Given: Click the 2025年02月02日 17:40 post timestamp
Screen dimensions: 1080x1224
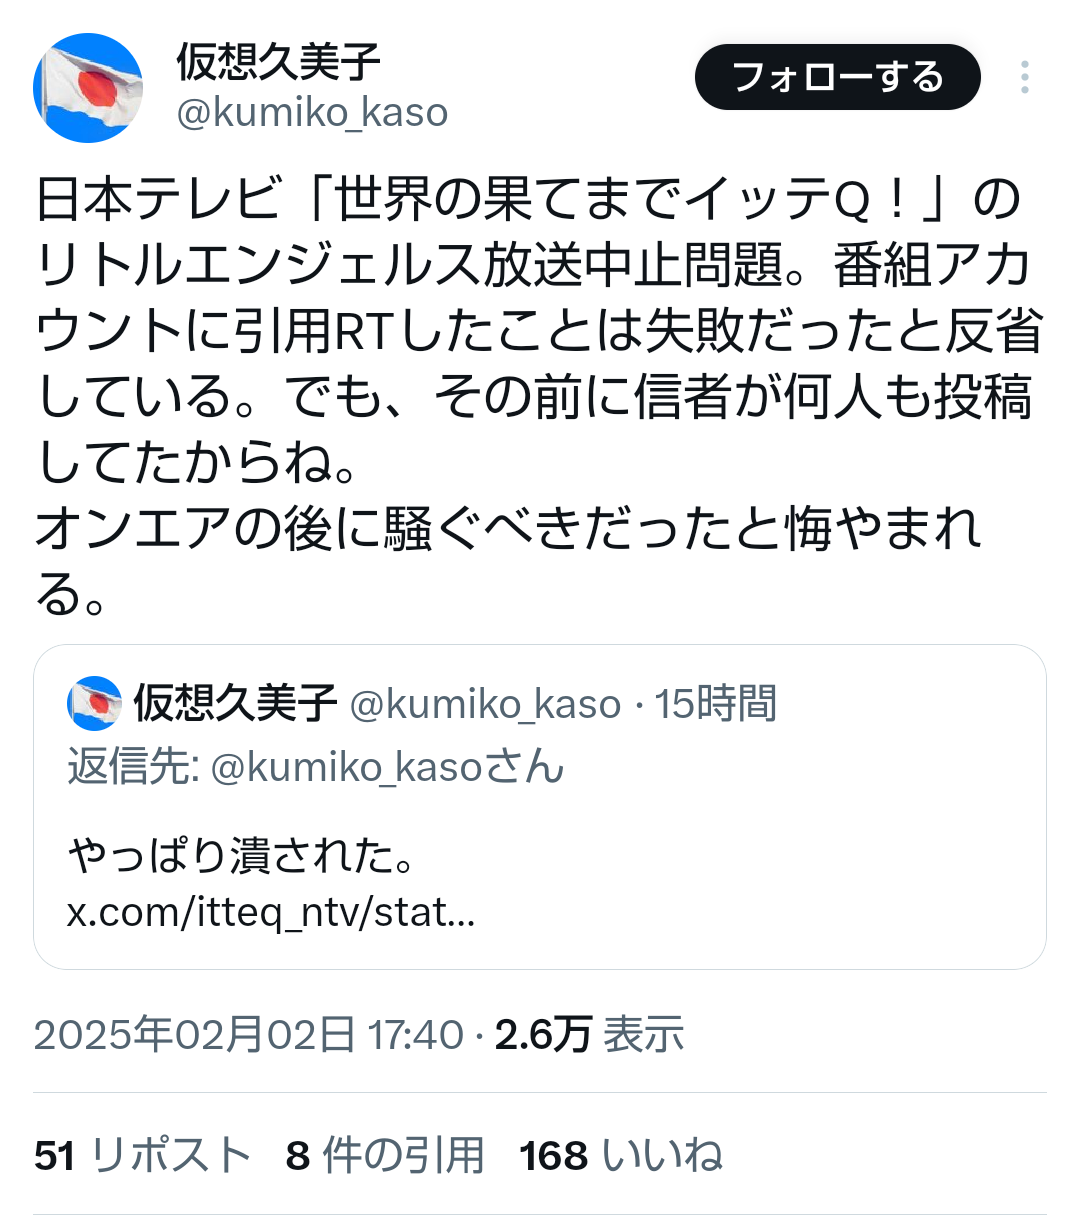Looking at the screenshot, I should tap(248, 1035).
